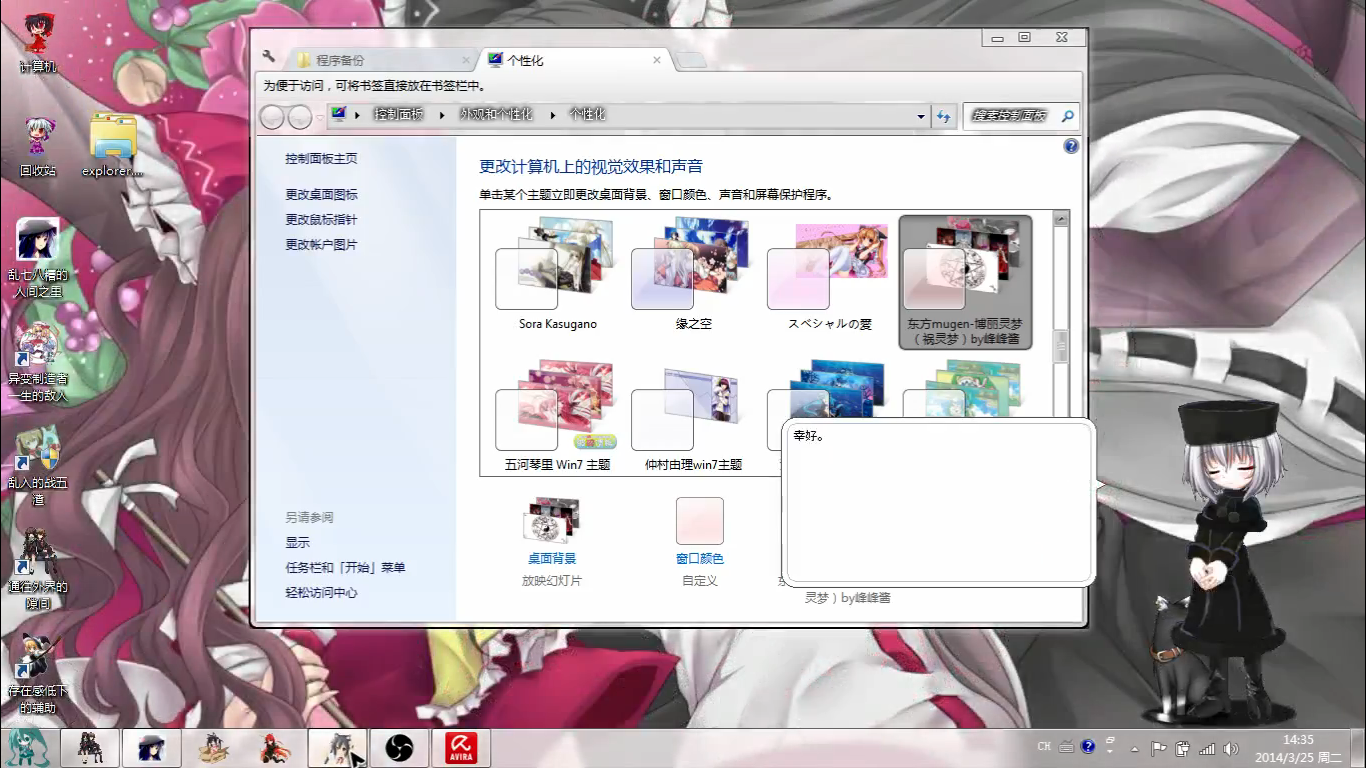Image resolution: width=1366 pixels, height=768 pixels.
Task: Open 更改桌面图标 link
Action: click(321, 195)
